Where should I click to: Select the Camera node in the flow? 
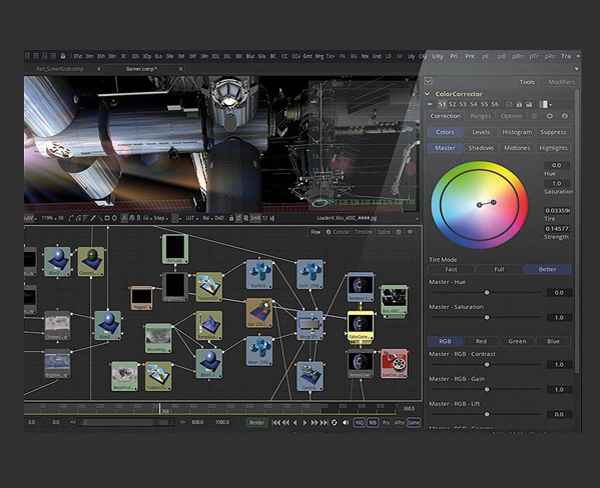click(310, 377)
